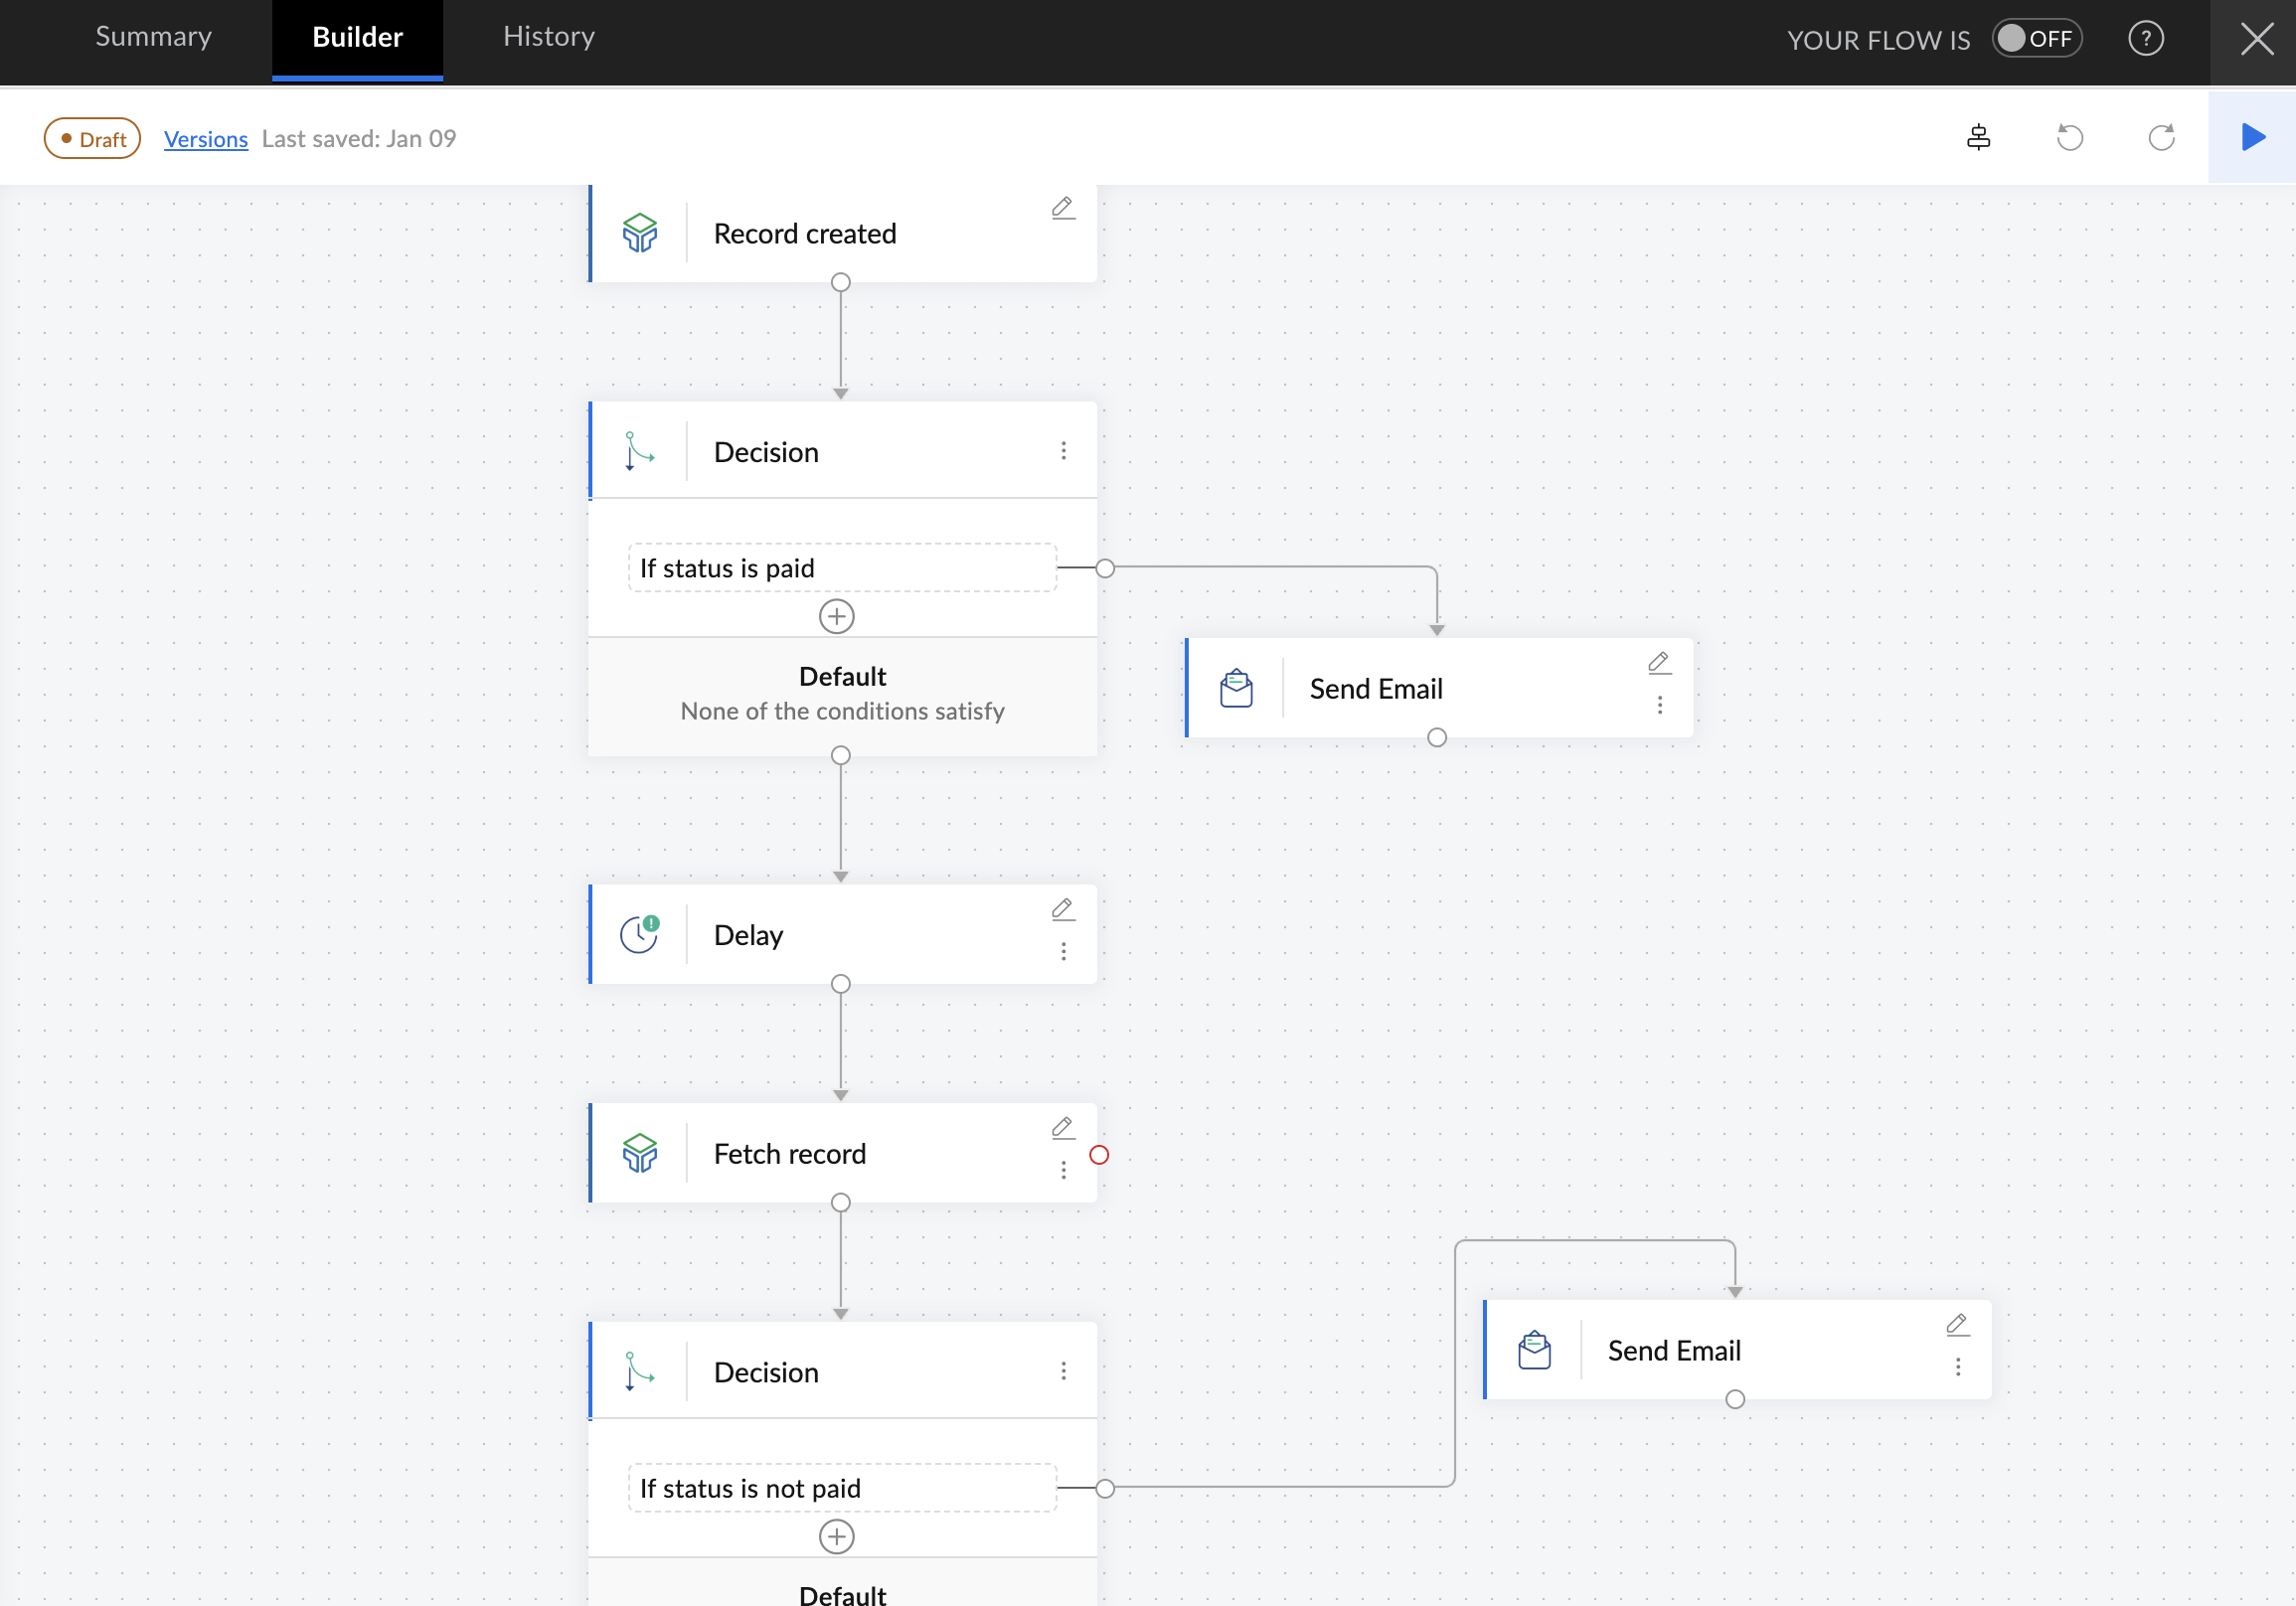Click the auto-align layout icon
This screenshot has width=2296, height=1606.
[1977, 137]
